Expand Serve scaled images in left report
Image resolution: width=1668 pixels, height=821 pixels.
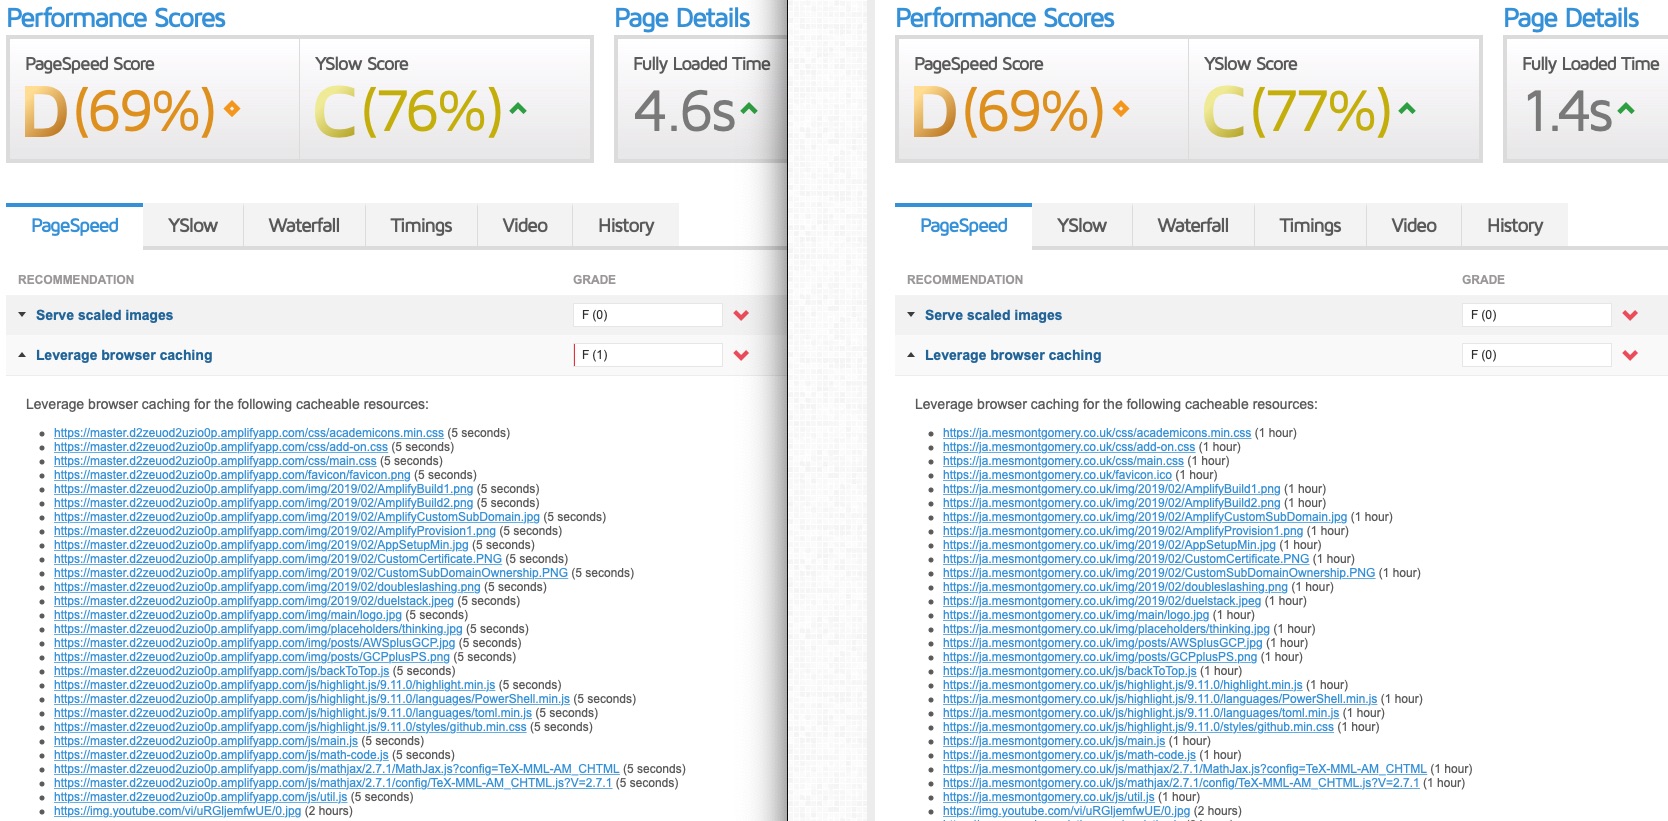[x=104, y=315]
